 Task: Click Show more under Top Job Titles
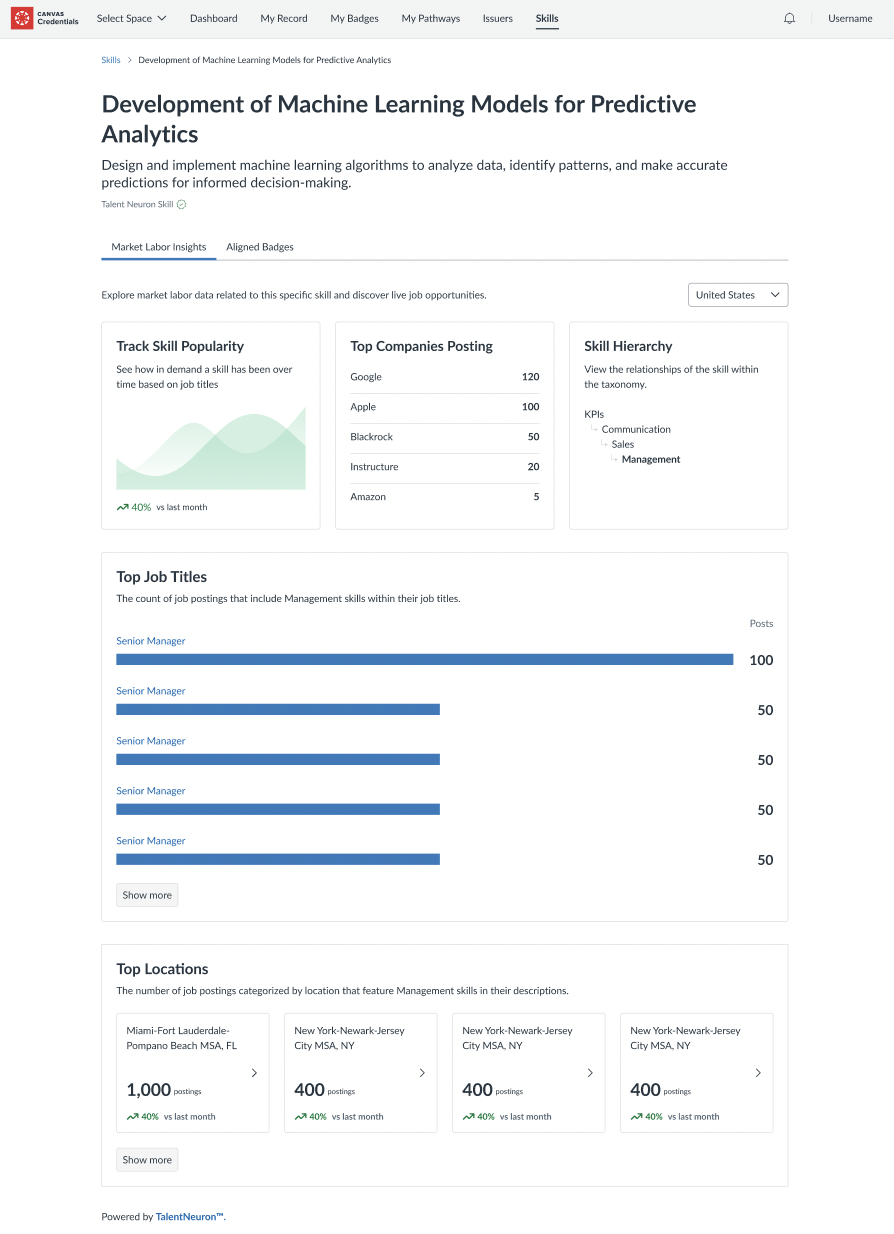click(x=147, y=895)
